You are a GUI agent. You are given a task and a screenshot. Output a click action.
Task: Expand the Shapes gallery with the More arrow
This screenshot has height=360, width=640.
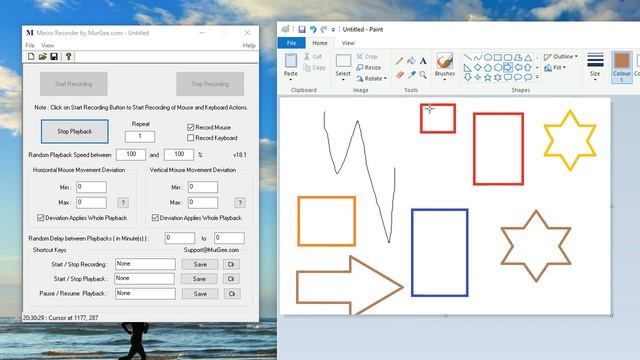point(537,77)
